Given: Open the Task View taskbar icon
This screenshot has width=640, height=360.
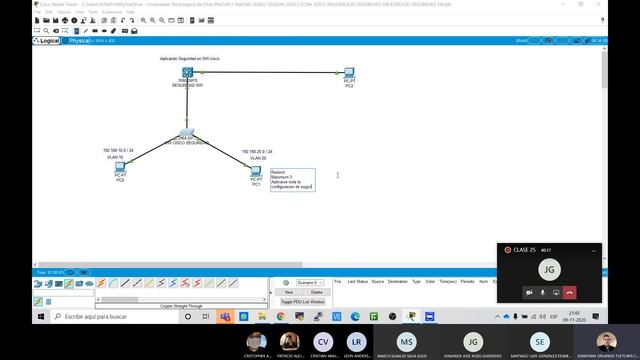Looking at the screenshot, I should coord(206,316).
